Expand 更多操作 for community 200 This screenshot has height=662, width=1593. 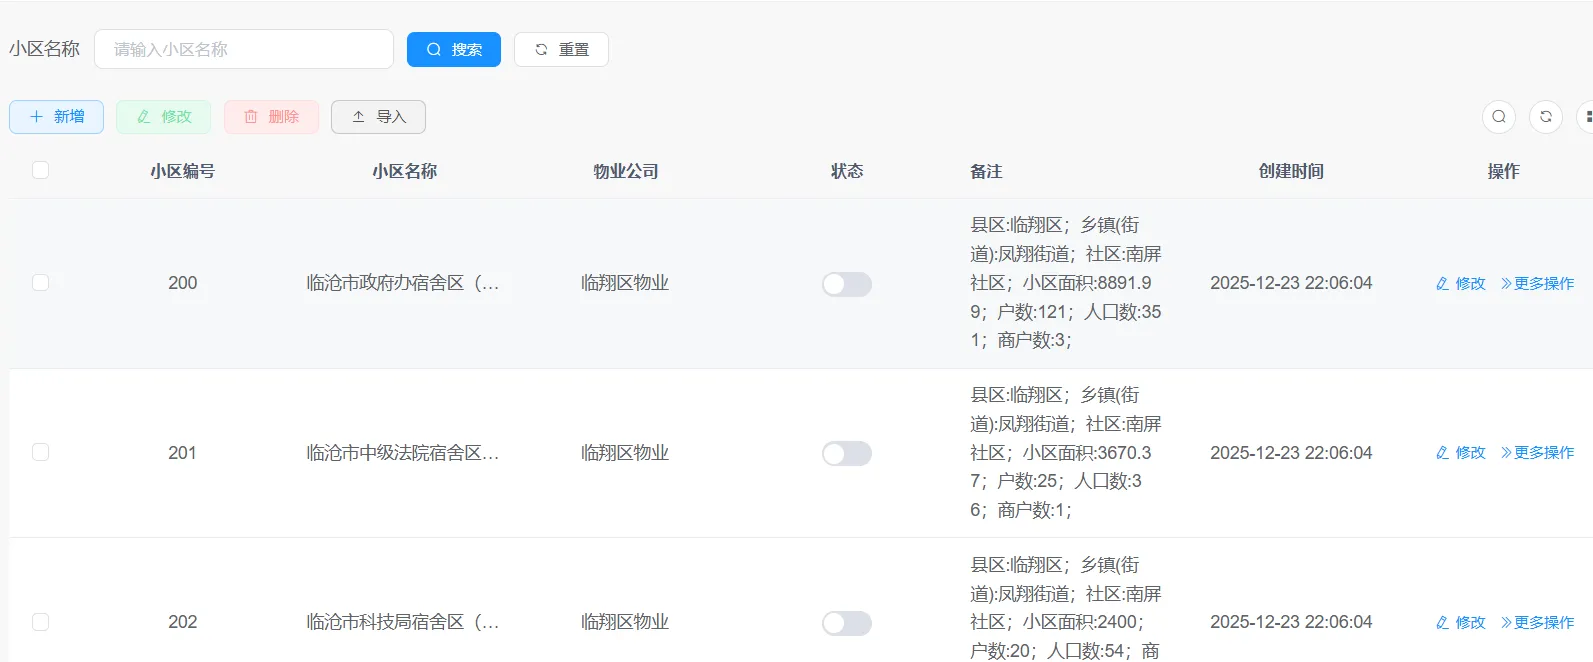coord(1537,284)
